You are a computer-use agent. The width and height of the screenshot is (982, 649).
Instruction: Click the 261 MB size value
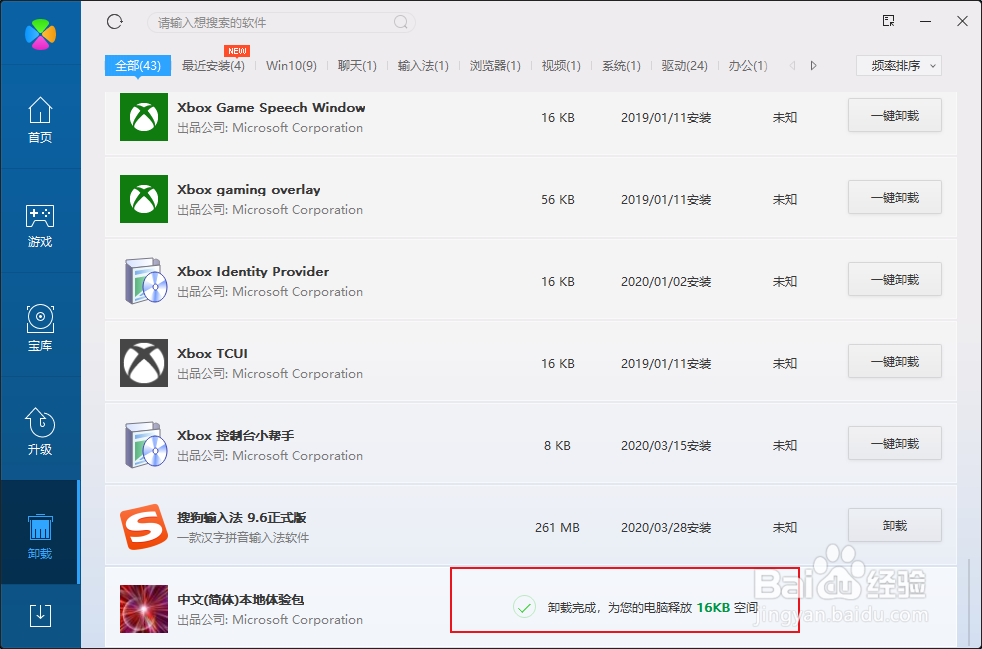(557, 527)
